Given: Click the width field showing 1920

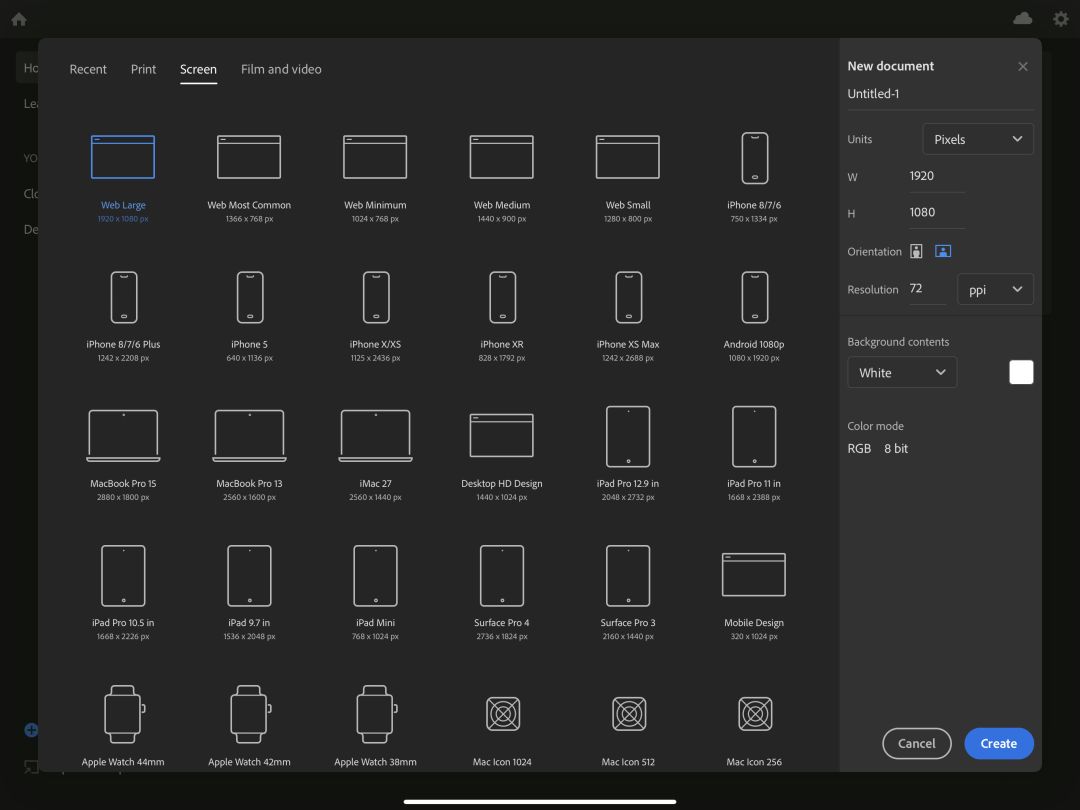Looking at the screenshot, I should pos(937,176).
